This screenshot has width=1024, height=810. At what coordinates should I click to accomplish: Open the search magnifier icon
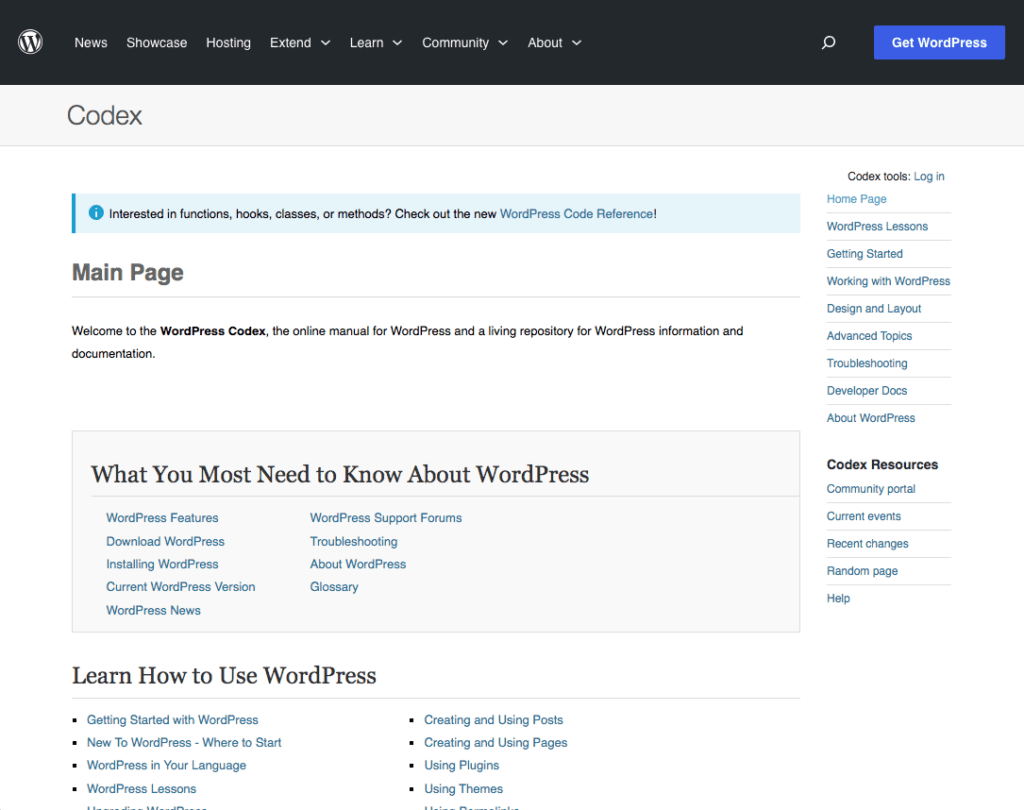828,42
